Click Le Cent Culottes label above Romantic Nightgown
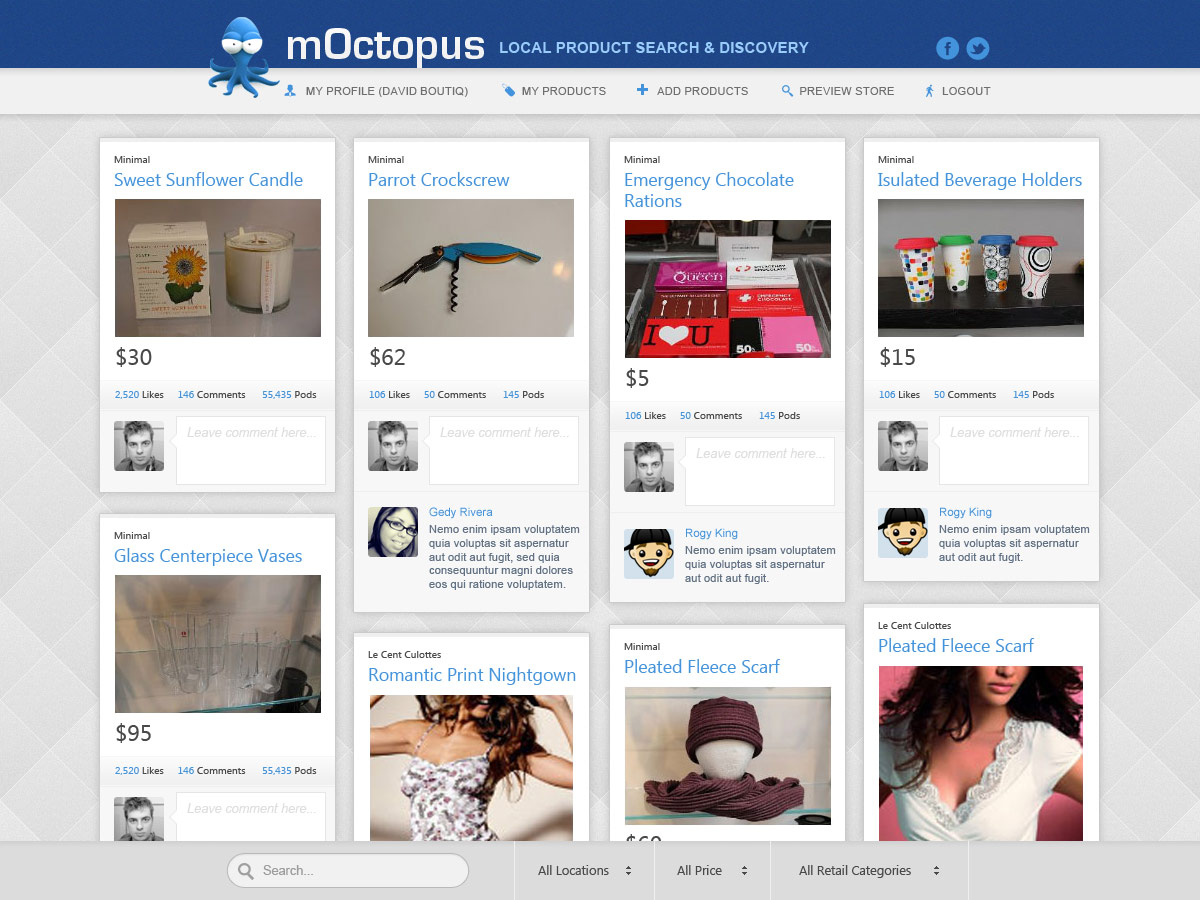1200x900 pixels. [404, 655]
